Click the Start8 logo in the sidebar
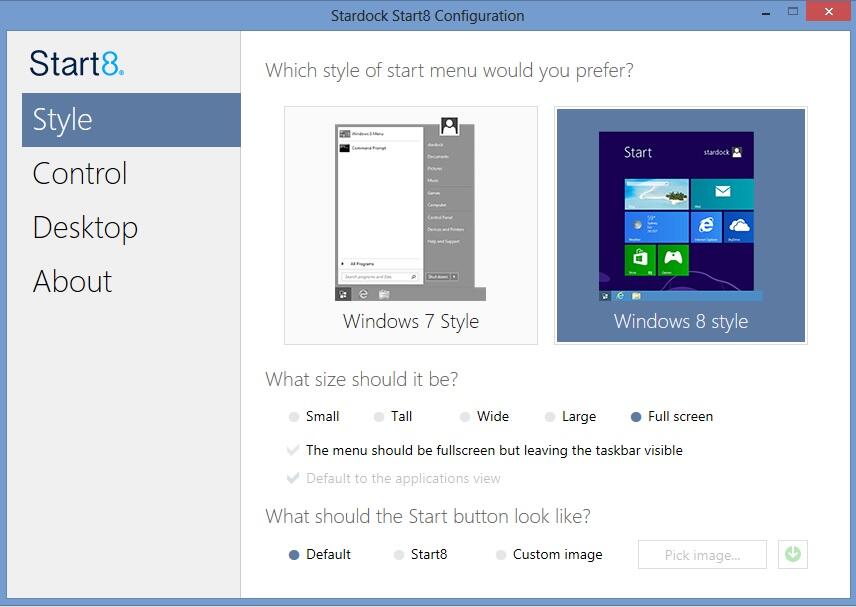This screenshot has width=856, height=607. (x=76, y=63)
